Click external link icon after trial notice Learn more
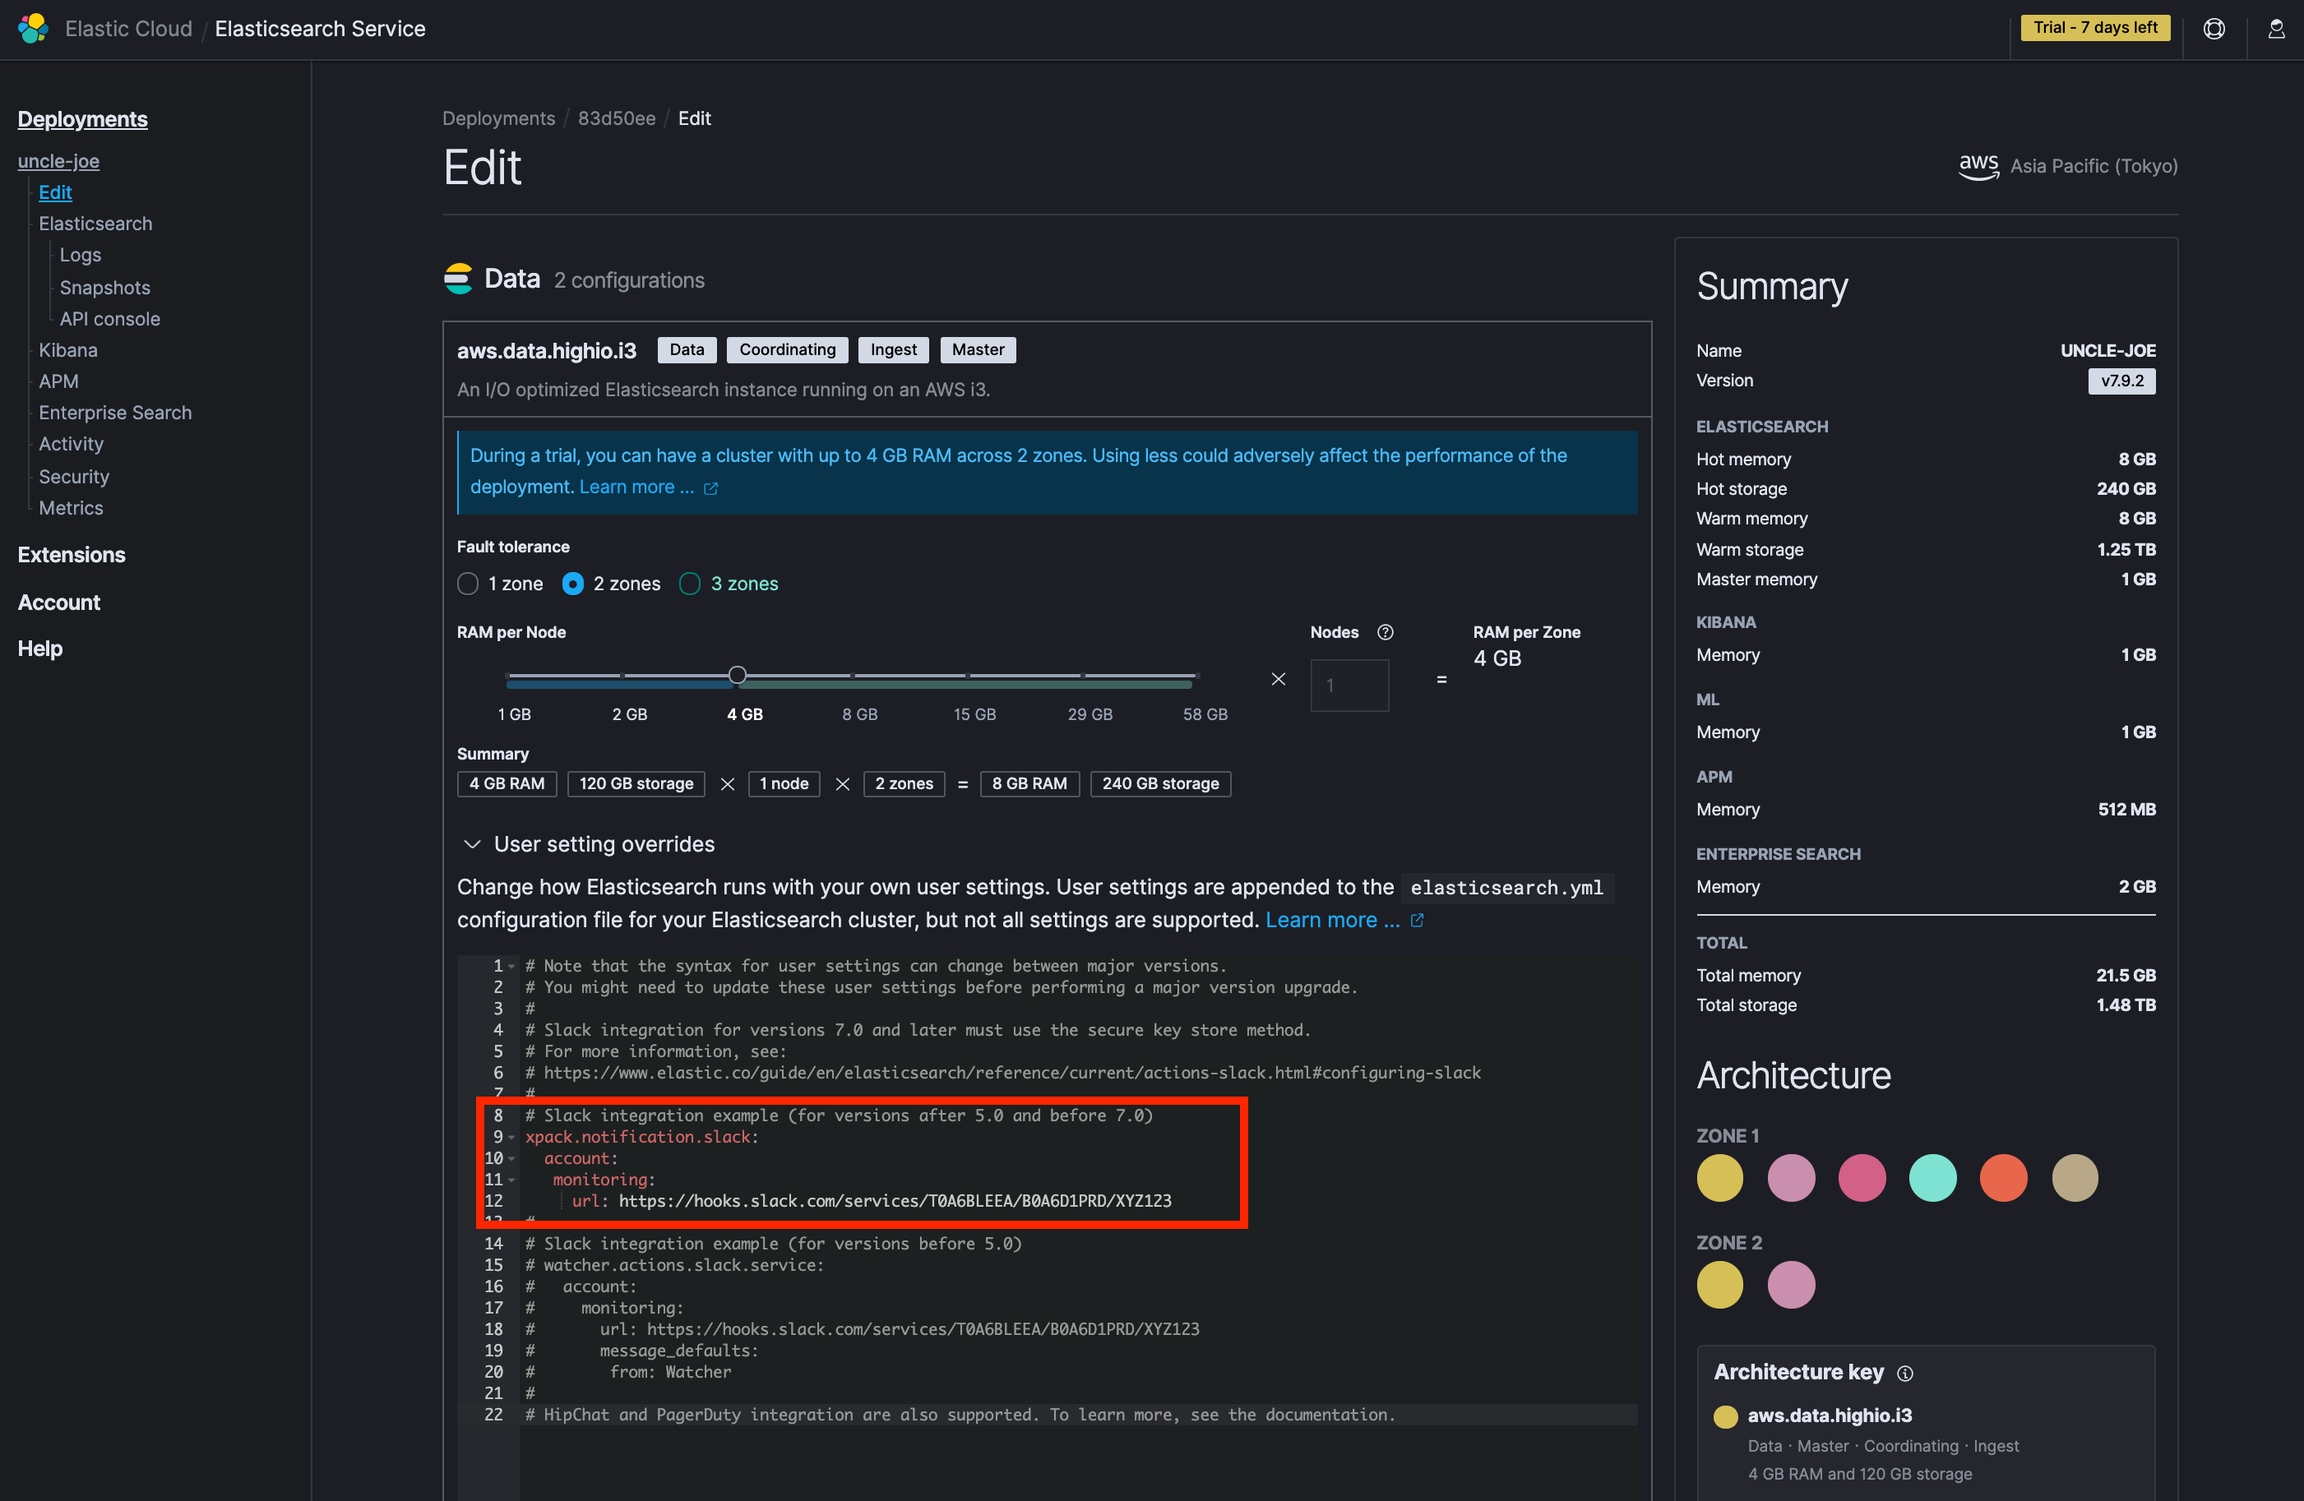The height and width of the screenshot is (1501, 2304). pyautogui.click(x=711, y=488)
